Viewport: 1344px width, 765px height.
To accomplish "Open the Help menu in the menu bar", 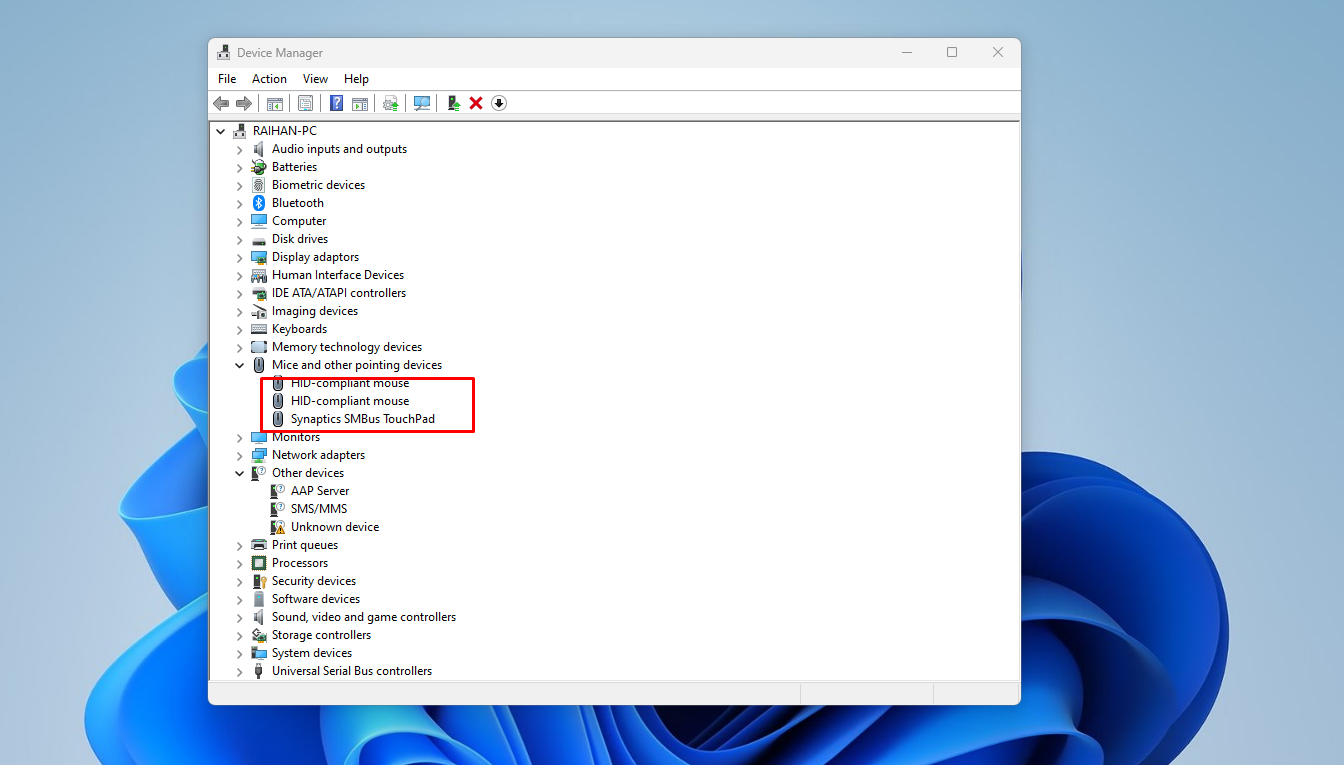I will tap(357, 79).
